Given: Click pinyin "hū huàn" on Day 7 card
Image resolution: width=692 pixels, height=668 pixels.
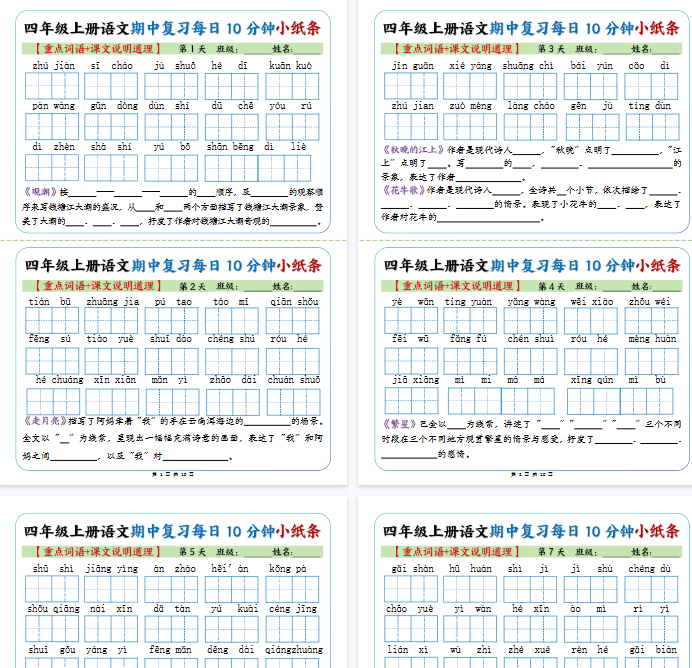Looking at the screenshot, I should (x=470, y=569).
